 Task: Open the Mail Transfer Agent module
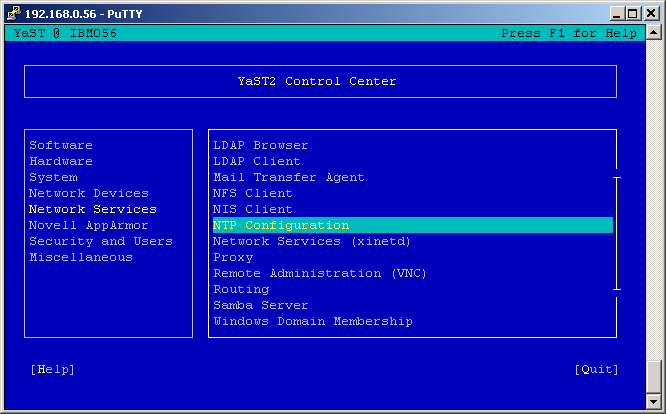click(x=289, y=177)
